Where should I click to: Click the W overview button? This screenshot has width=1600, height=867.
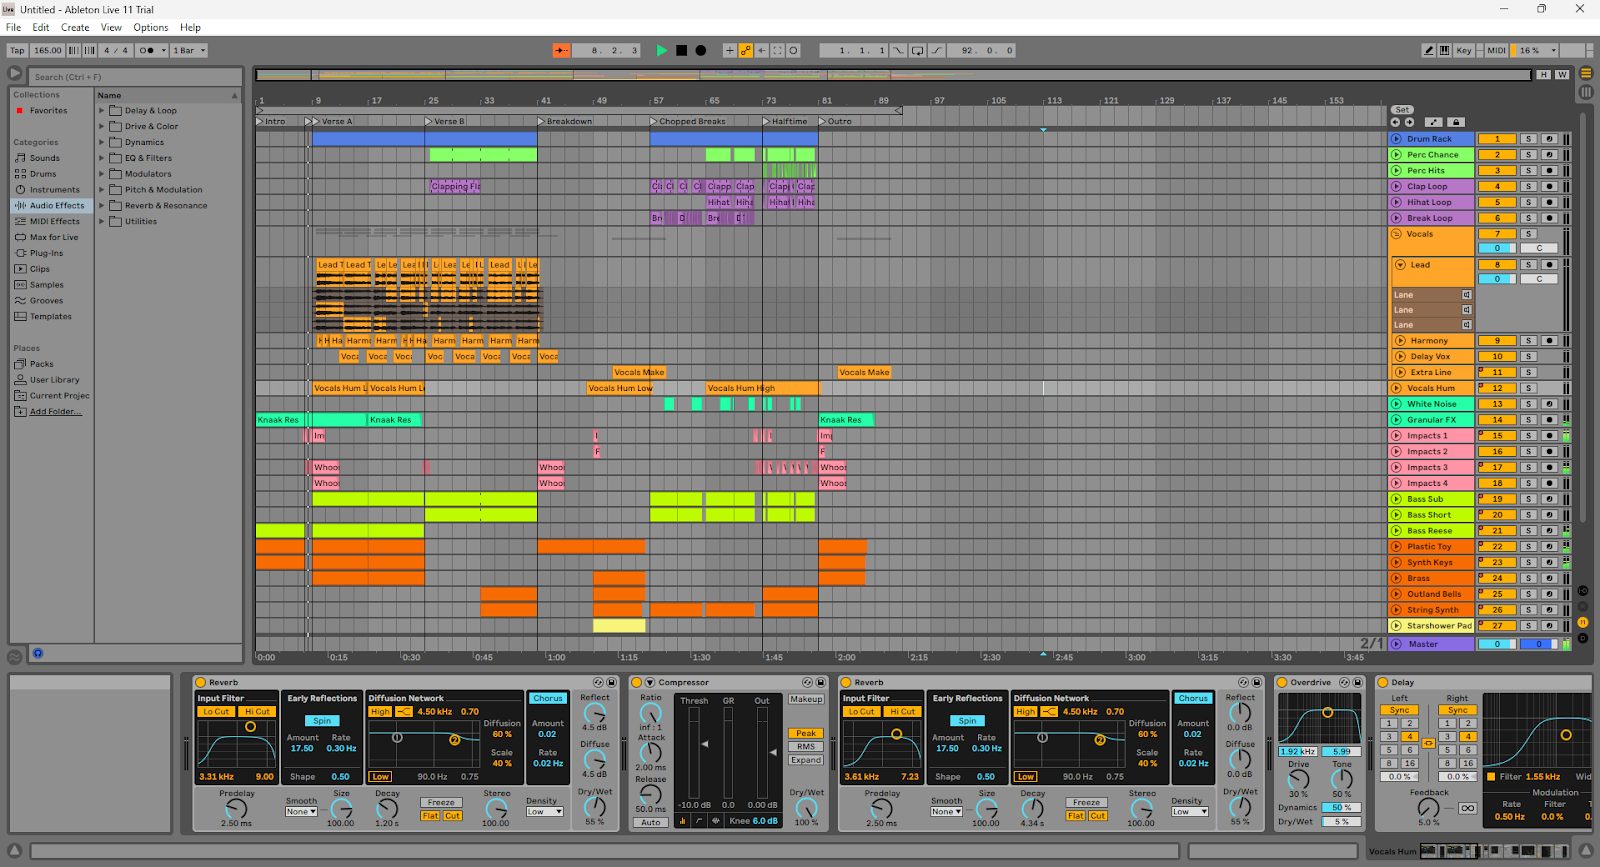1561,75
